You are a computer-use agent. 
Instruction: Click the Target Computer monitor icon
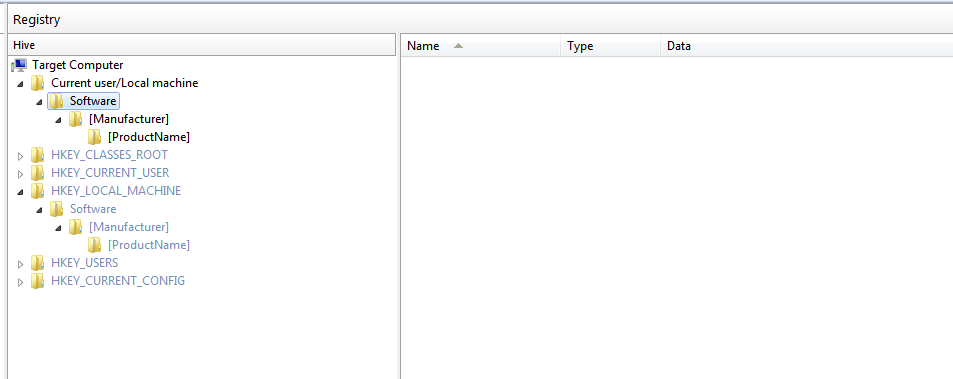click(x=19, y=64)
